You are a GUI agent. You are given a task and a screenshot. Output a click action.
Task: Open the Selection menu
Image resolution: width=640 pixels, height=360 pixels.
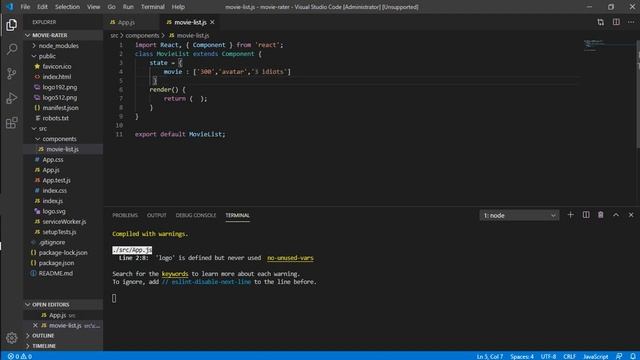pos(67,7)
